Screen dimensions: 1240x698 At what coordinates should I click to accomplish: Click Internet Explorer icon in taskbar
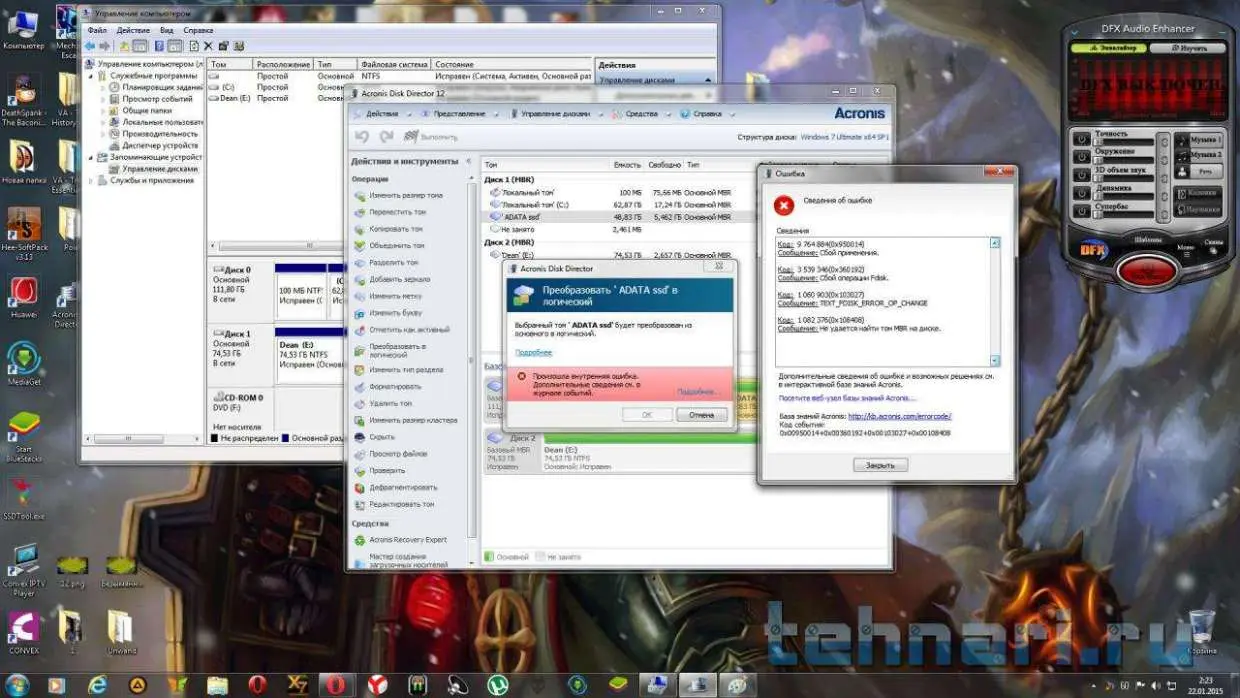[98, 685]
